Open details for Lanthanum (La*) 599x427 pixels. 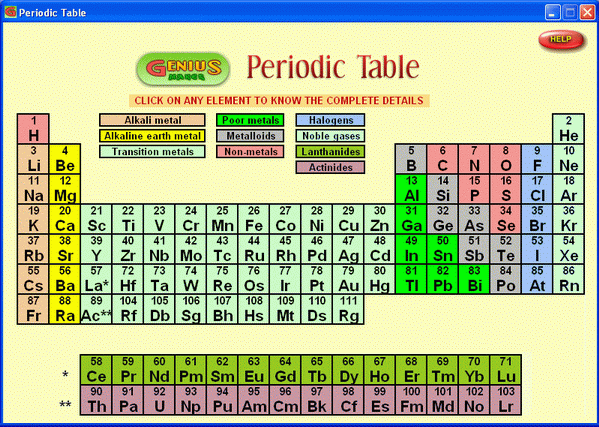click(x=96, y=279)
